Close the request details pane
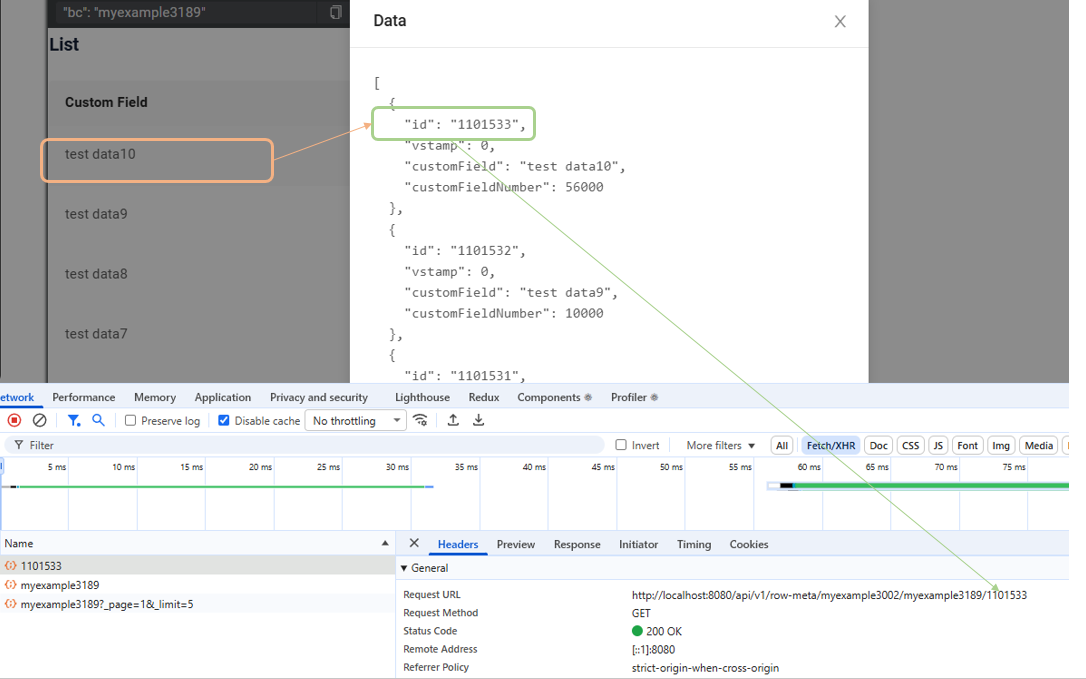 [x=414, y=543]
